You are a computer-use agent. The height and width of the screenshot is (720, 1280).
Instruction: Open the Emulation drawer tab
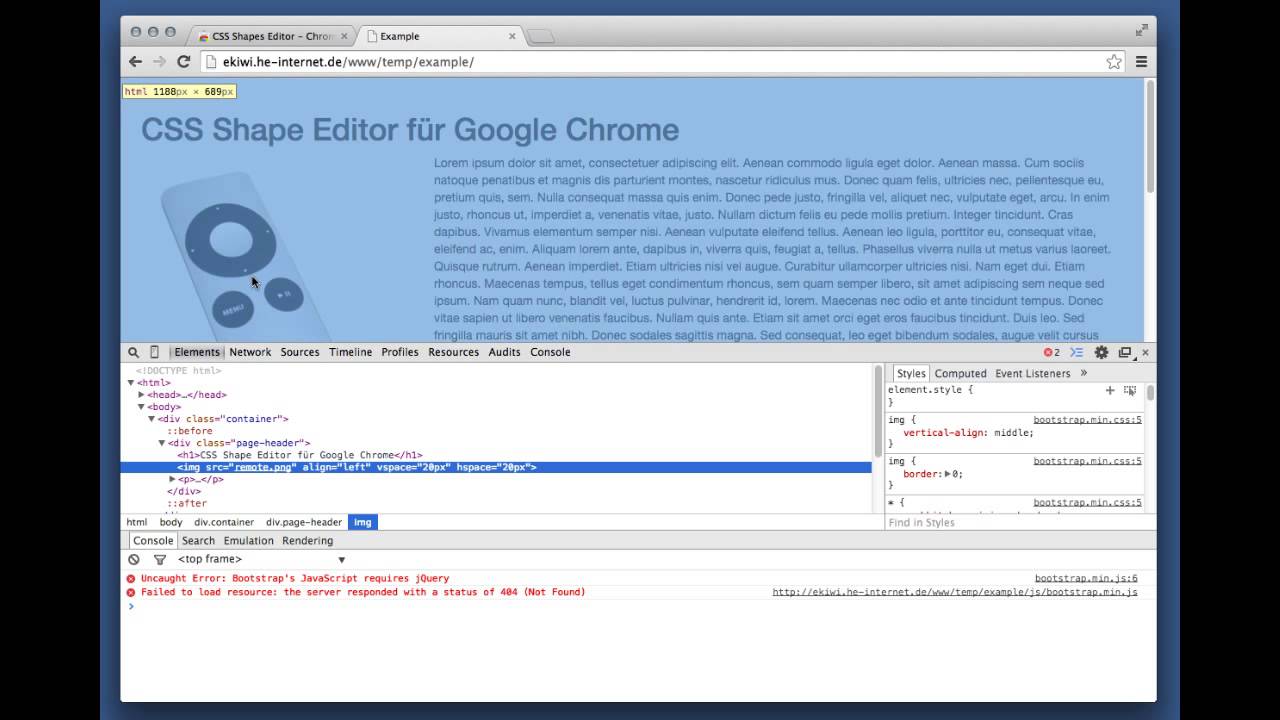point(248,541)
